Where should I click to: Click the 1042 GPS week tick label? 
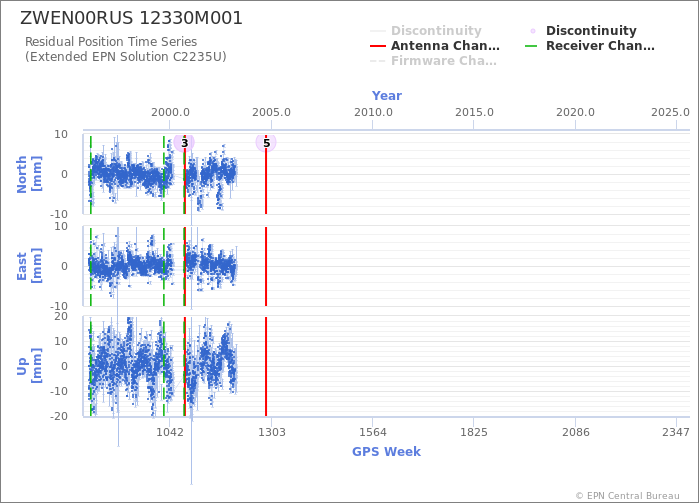pos(170,432)
